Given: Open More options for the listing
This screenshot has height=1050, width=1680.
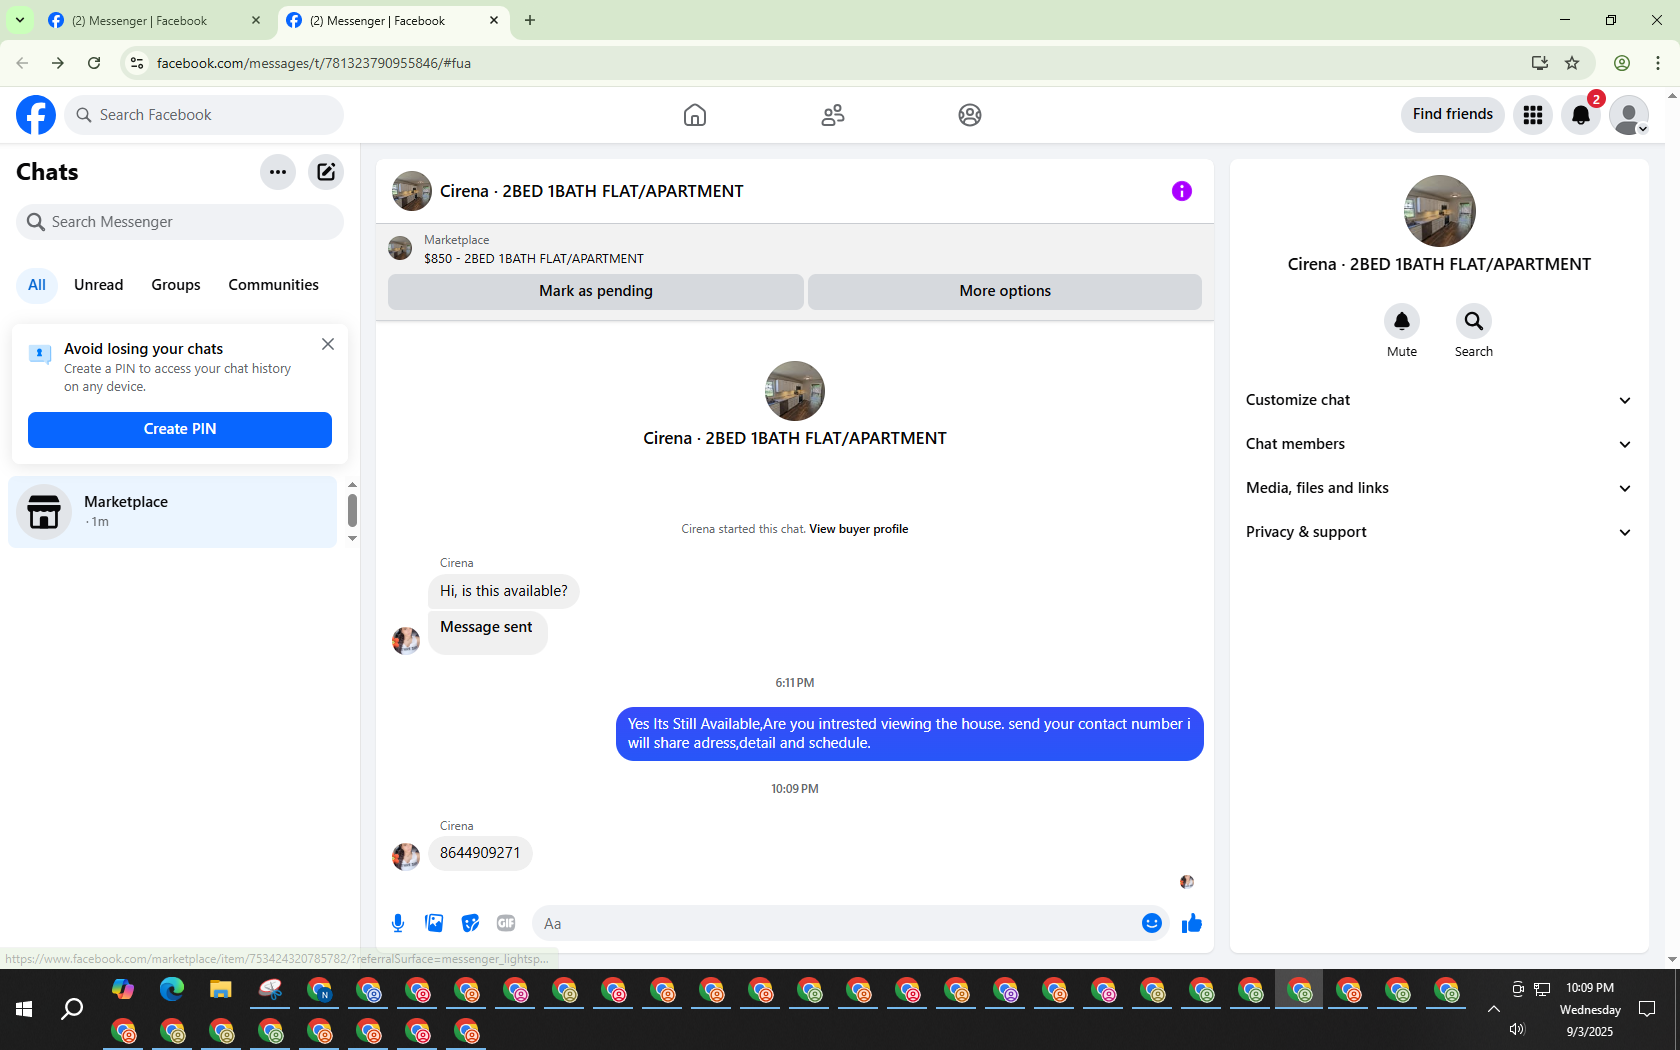Looking at the screenshot, I should 1005,292.
